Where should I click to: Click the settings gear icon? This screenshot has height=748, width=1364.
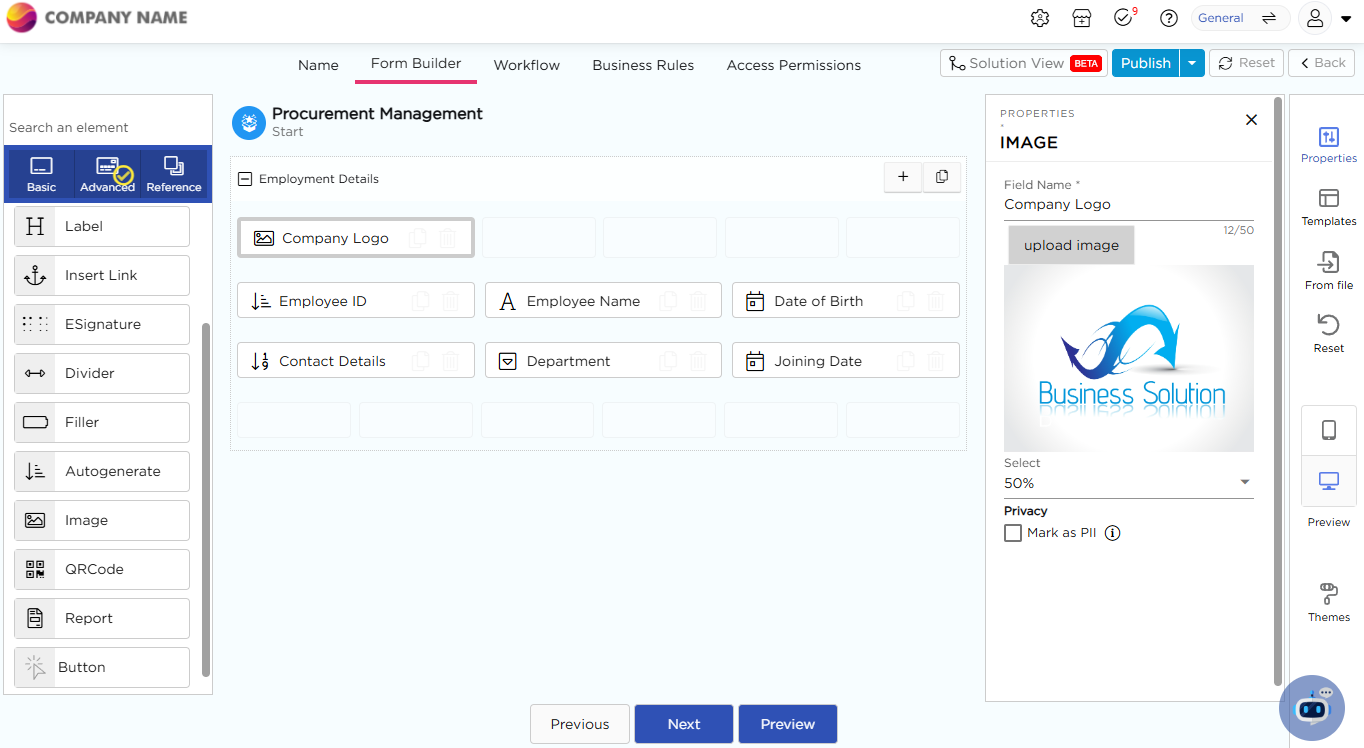point(1040,18)
